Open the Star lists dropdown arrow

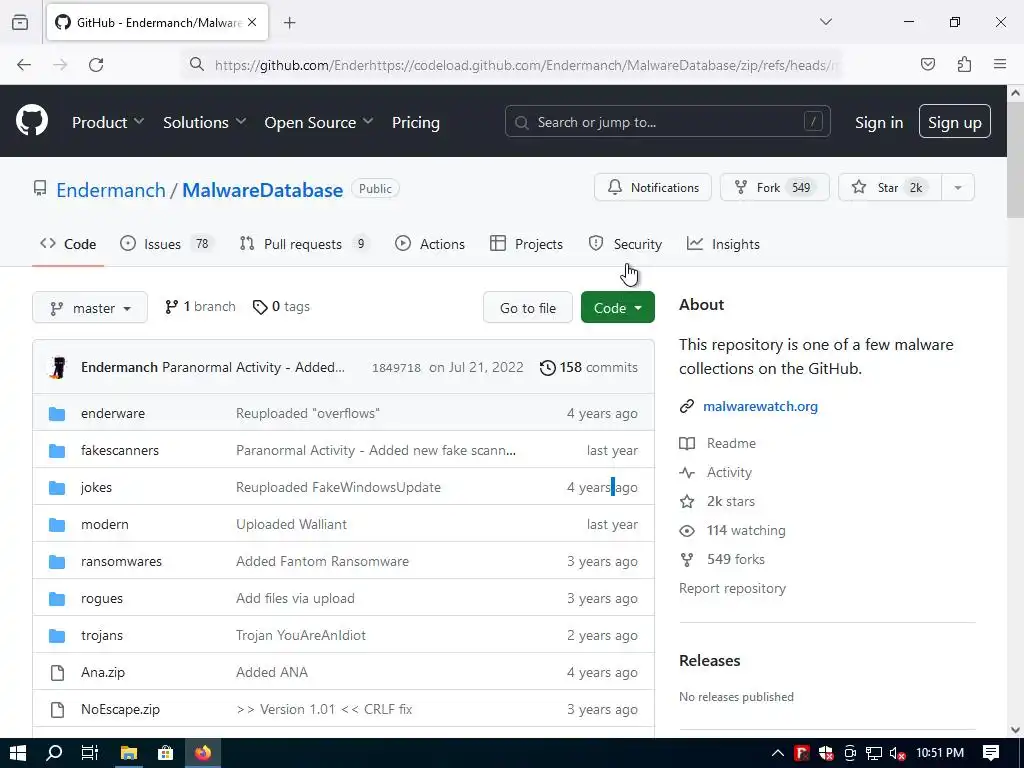click(958, 187)
